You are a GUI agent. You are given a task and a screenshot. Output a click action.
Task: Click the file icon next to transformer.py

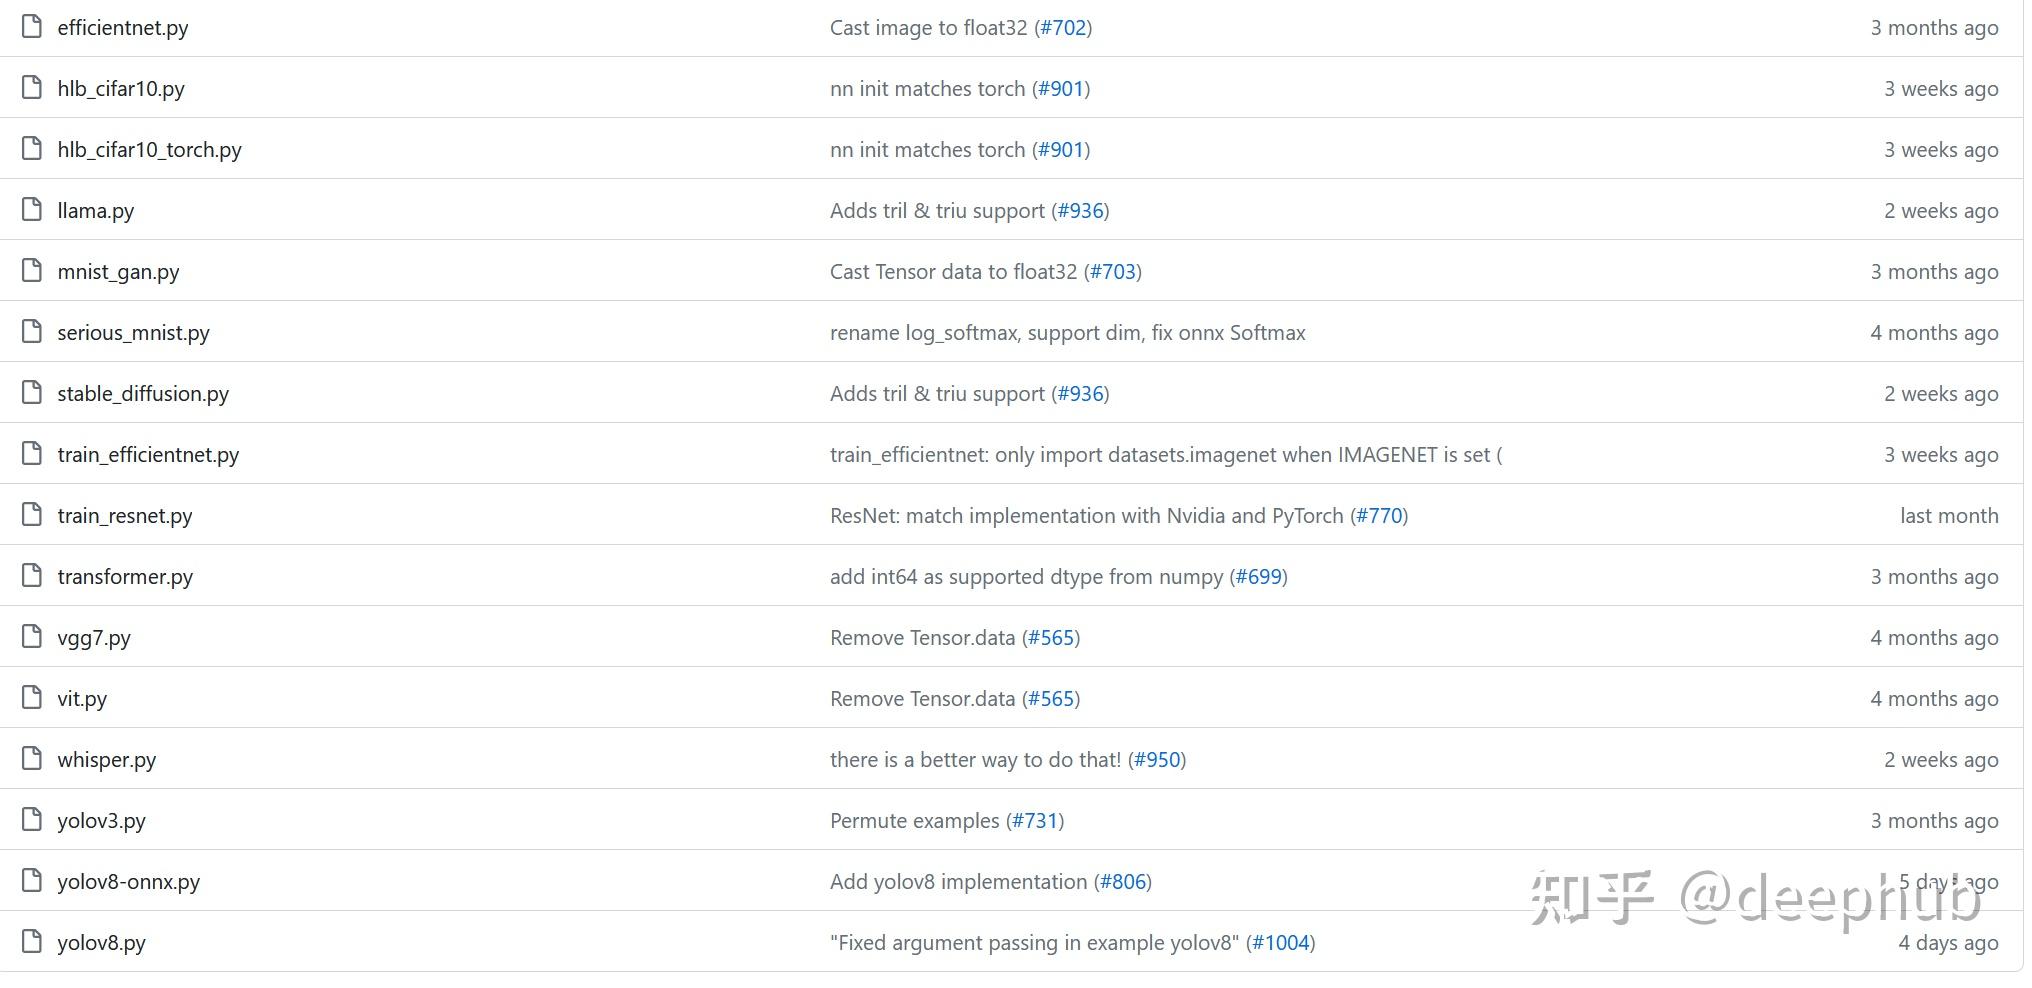[x=32, y=576]
